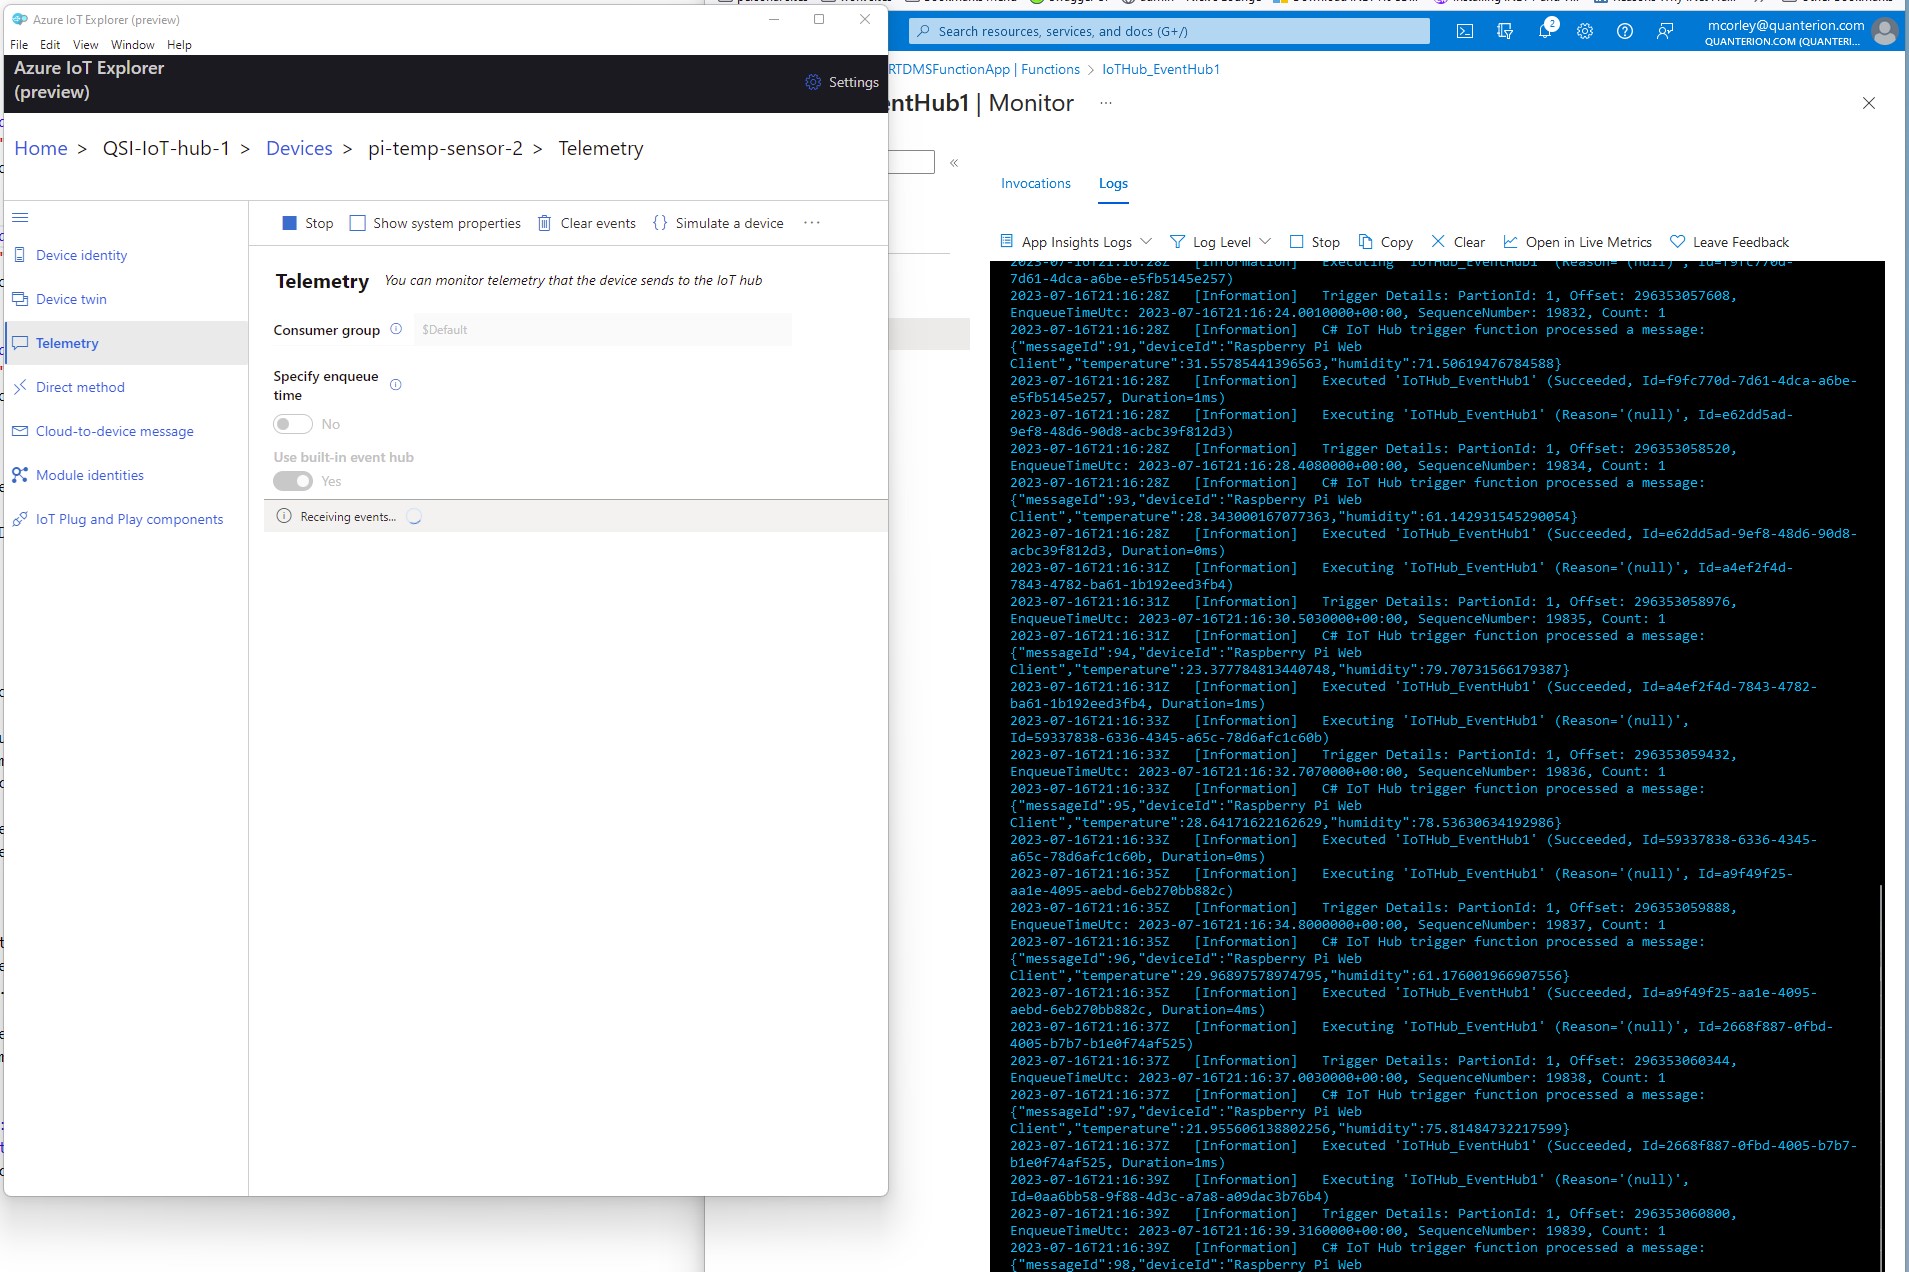Click the Consumer group info icon
1909x1272 pixels.
(396, 329)
